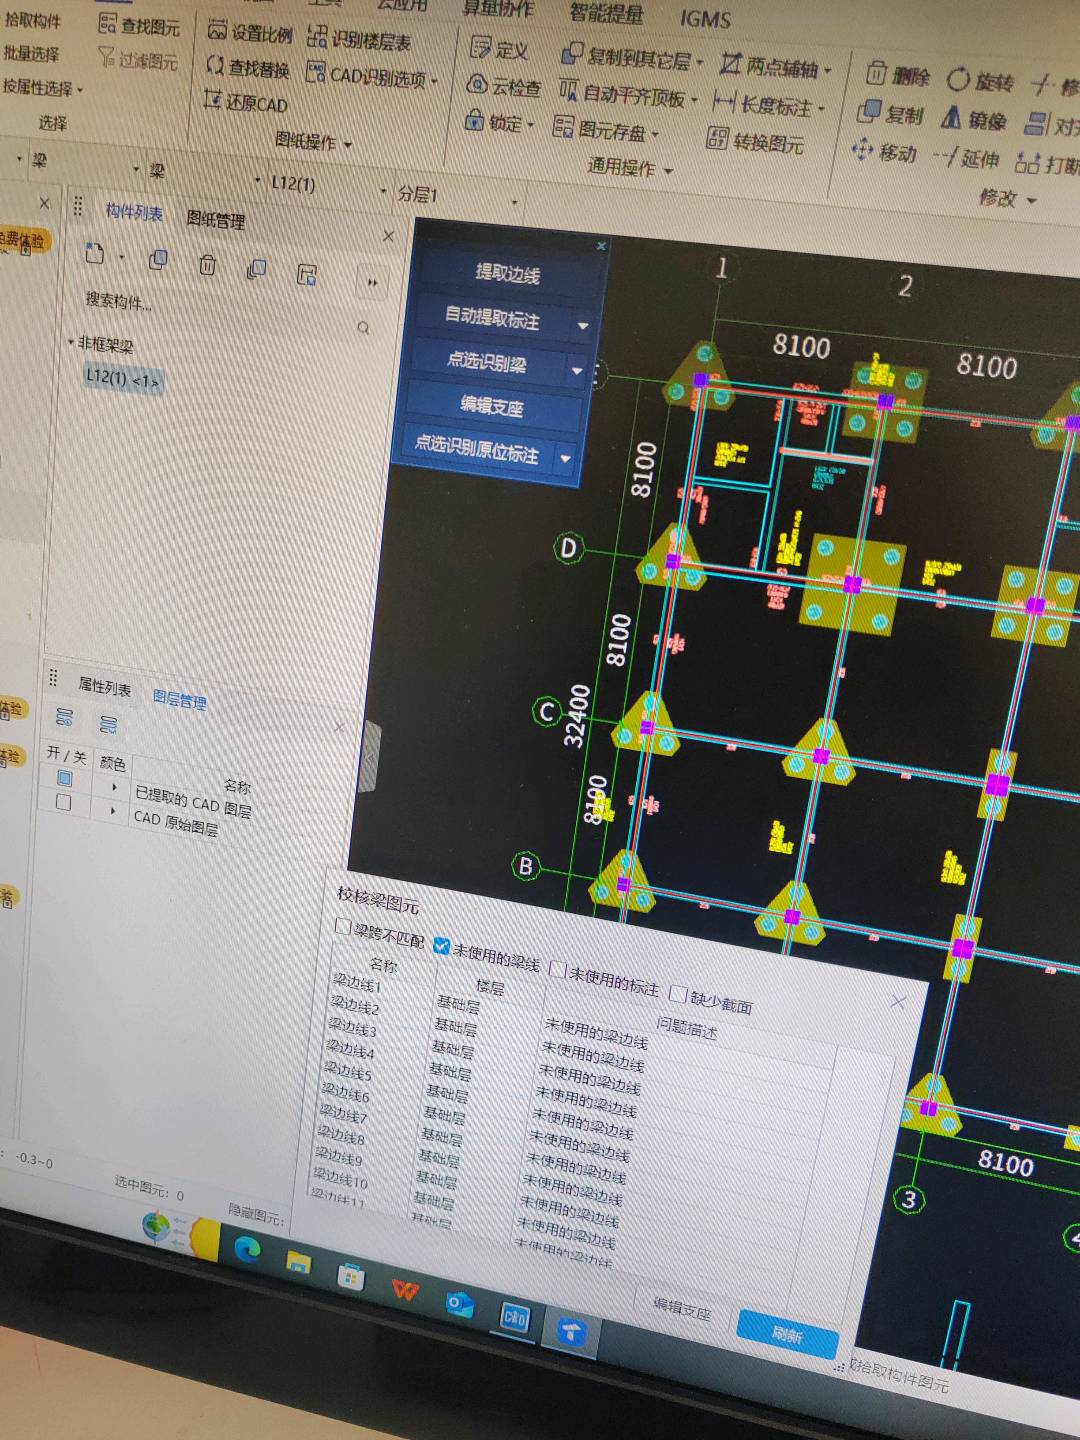Switch to 图纸管理 tab
The height and width of the screenshot is (1440, 1080).
pos(216,220)
